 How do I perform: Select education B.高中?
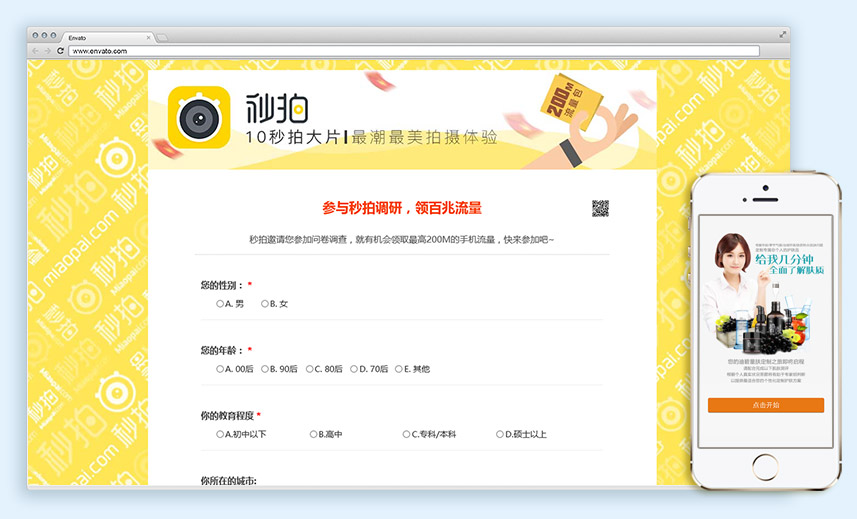(326, 434)
